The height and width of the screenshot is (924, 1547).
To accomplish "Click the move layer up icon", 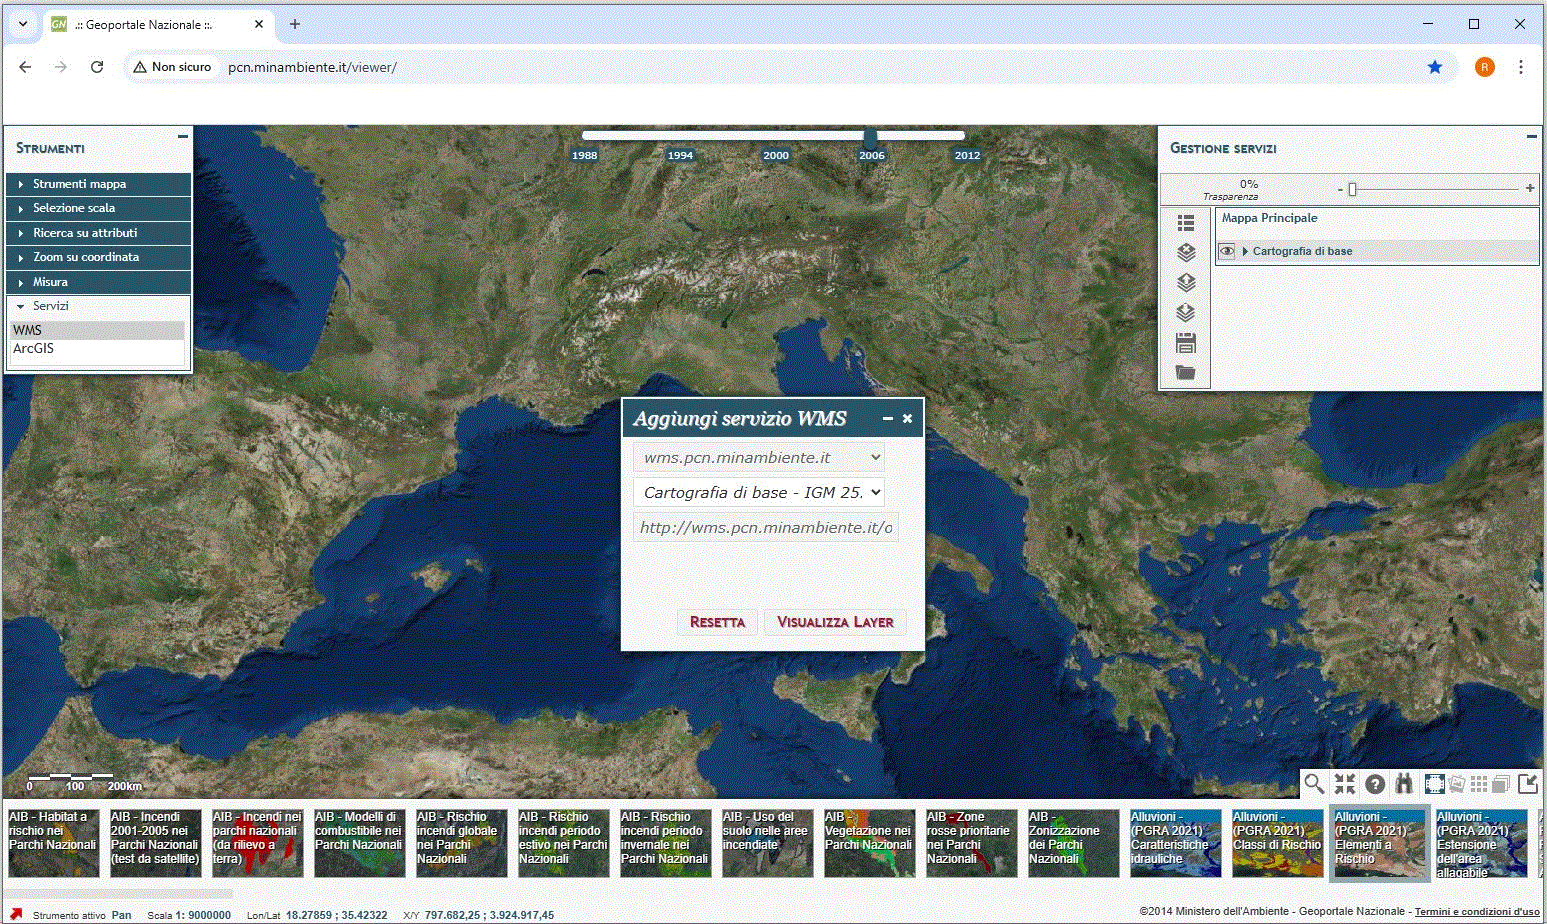I will [1186, 283].
